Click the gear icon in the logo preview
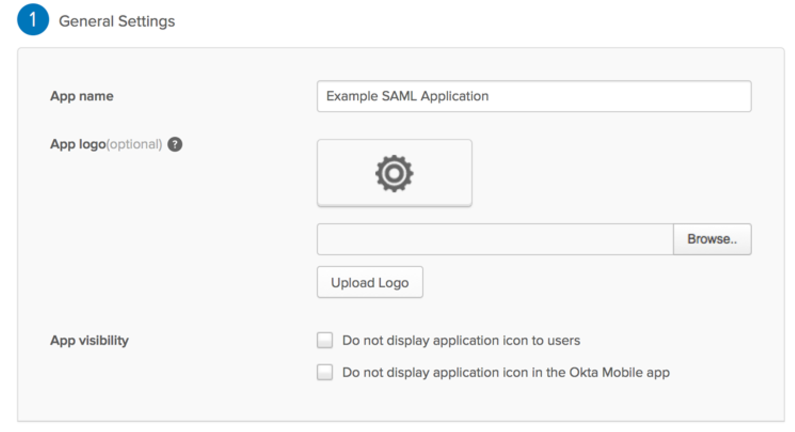 click(394, 173)
